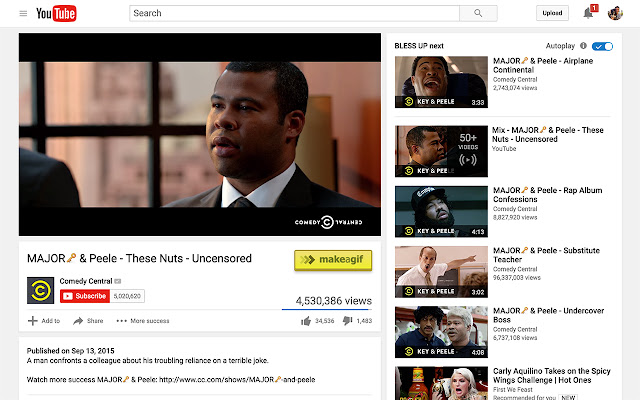This screenshot has width=640, height=400.
Task: Open the Substitute Teacher video thumbnail
Action: [441, 272]
